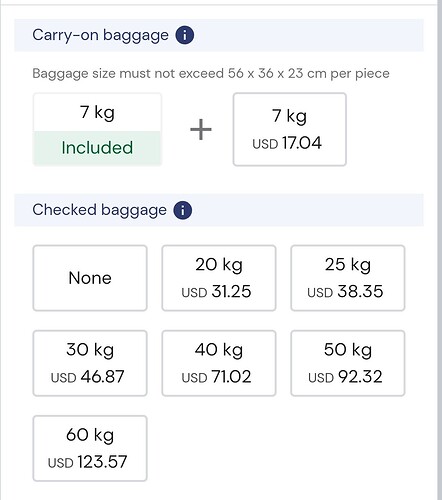
Task: Click the baggage size limit note text
Action: (x=211, y=73)
